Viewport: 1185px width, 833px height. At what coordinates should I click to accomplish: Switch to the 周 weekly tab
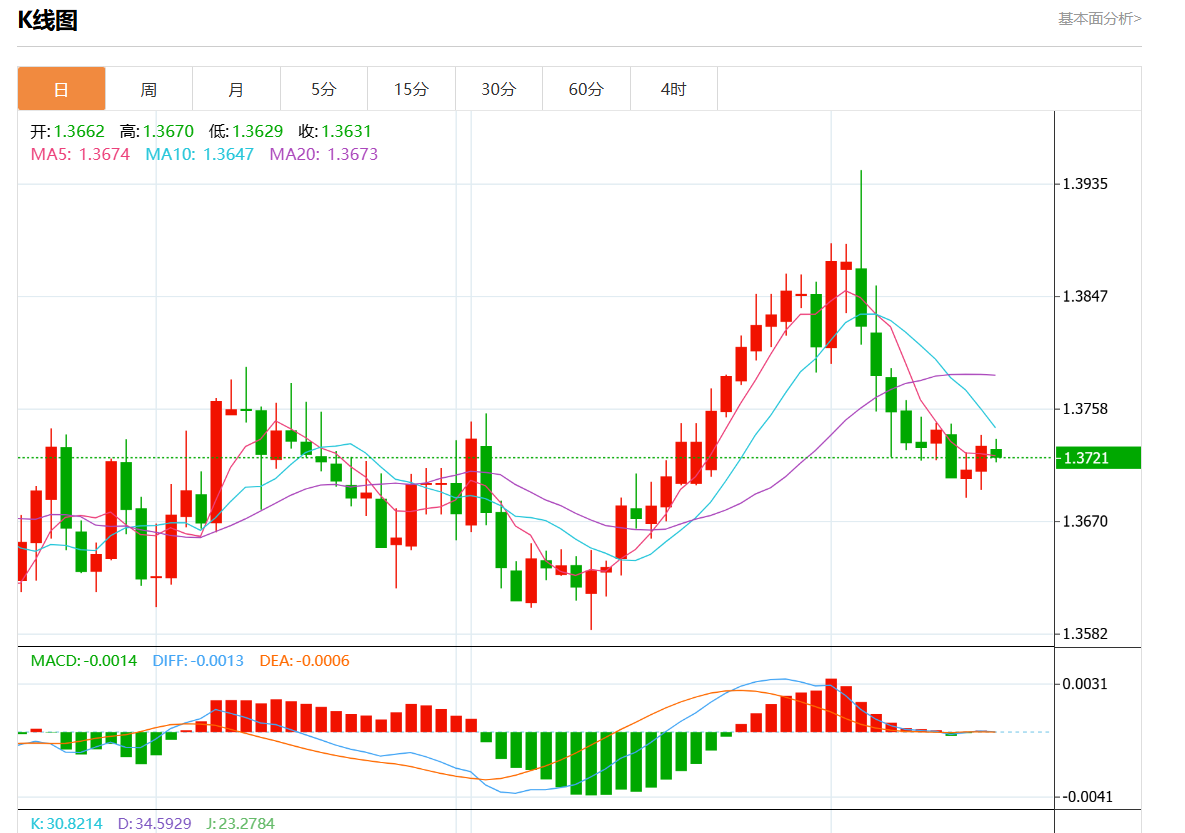point(149,89)
